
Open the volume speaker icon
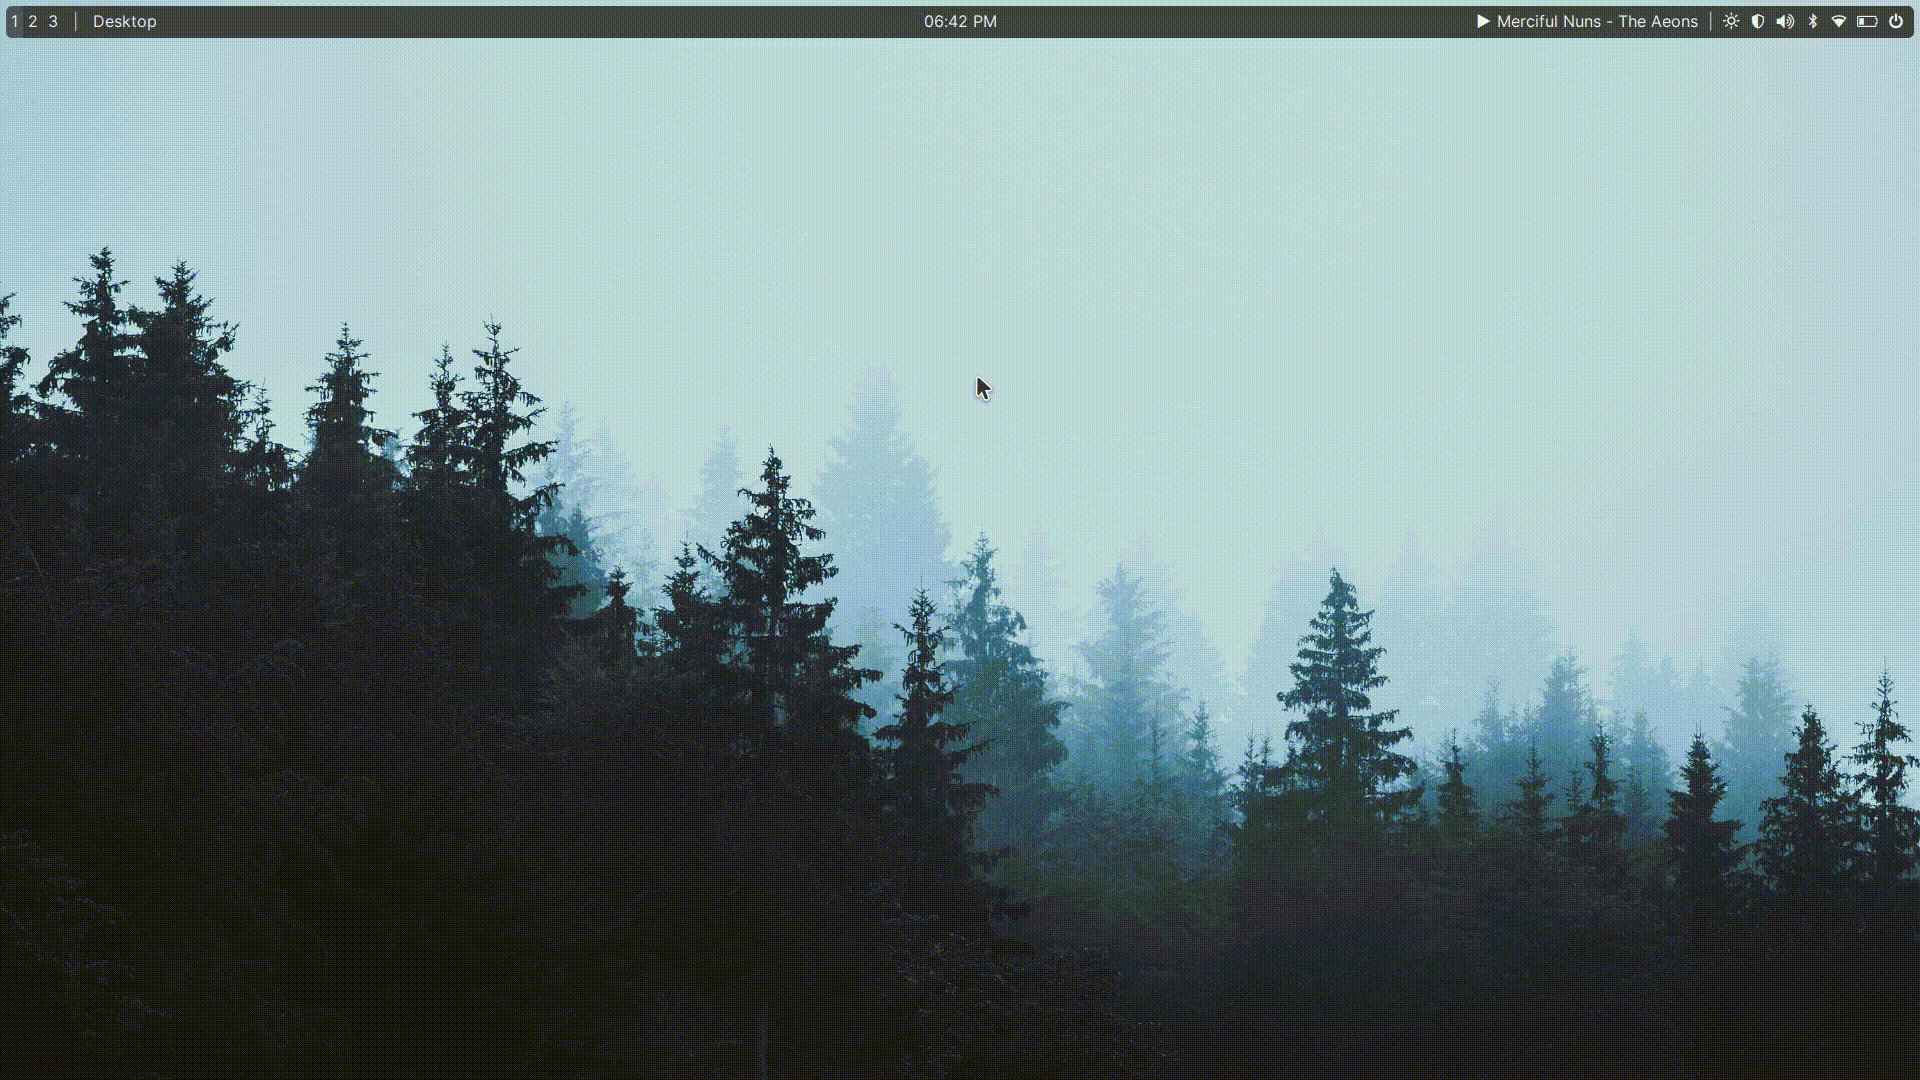(1785, 21)
